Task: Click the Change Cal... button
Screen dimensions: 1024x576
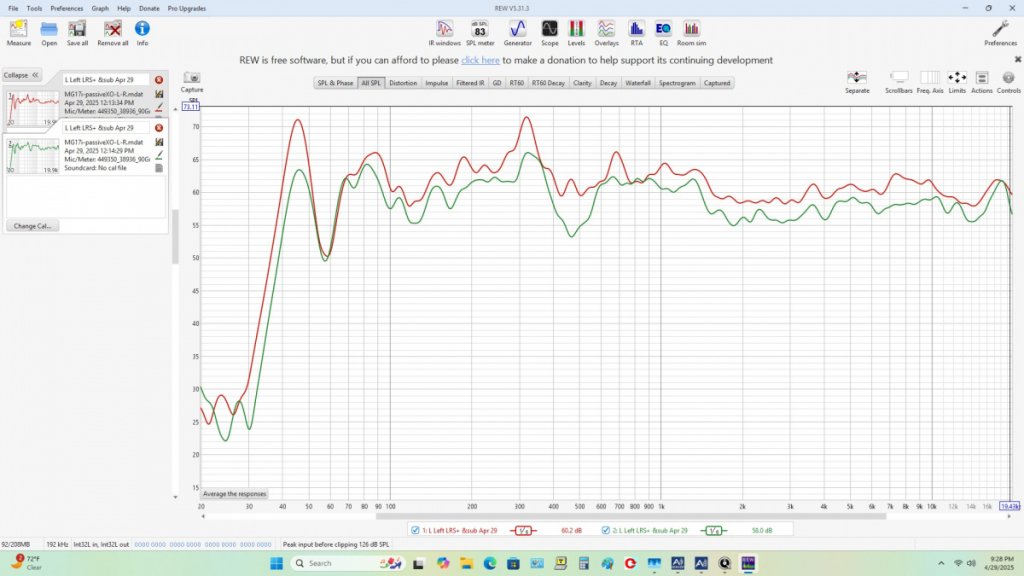Action: (32, 226)
